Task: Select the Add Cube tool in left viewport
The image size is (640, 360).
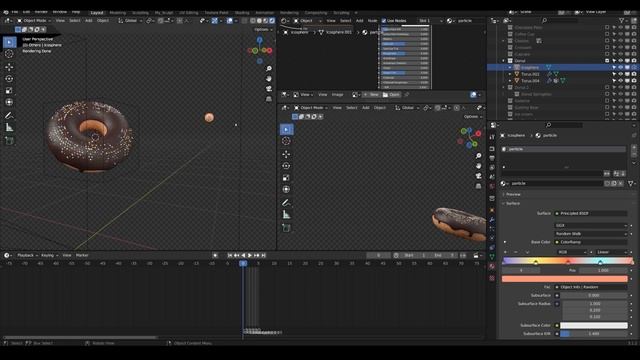Action: click(9, 141)
